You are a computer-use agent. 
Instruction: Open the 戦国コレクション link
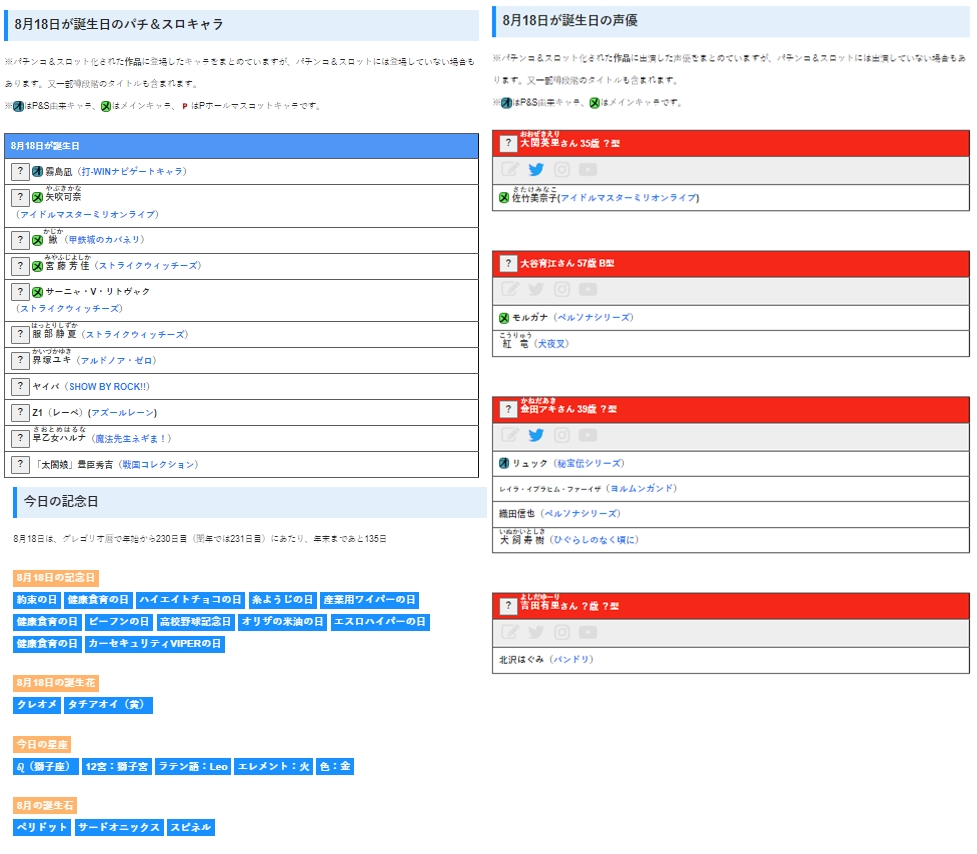click(x=158, y=465)
